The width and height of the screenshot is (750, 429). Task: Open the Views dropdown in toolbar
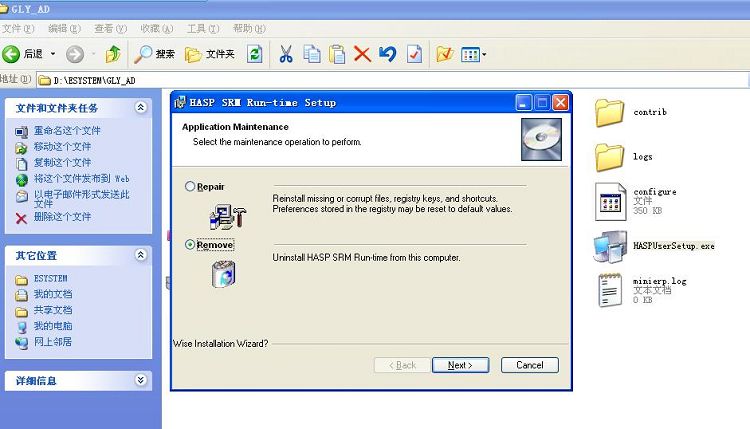(x=474, y=54)
